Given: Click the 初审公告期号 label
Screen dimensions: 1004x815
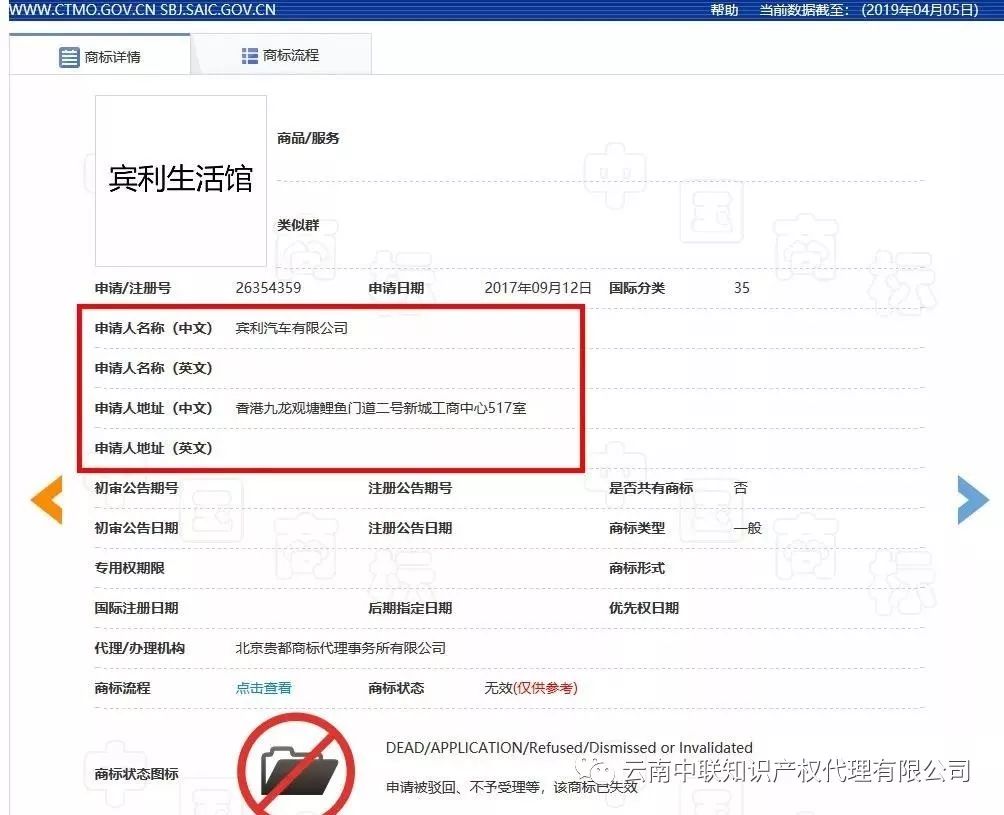Looking at the screenshot, I should (x=136, y=488).
